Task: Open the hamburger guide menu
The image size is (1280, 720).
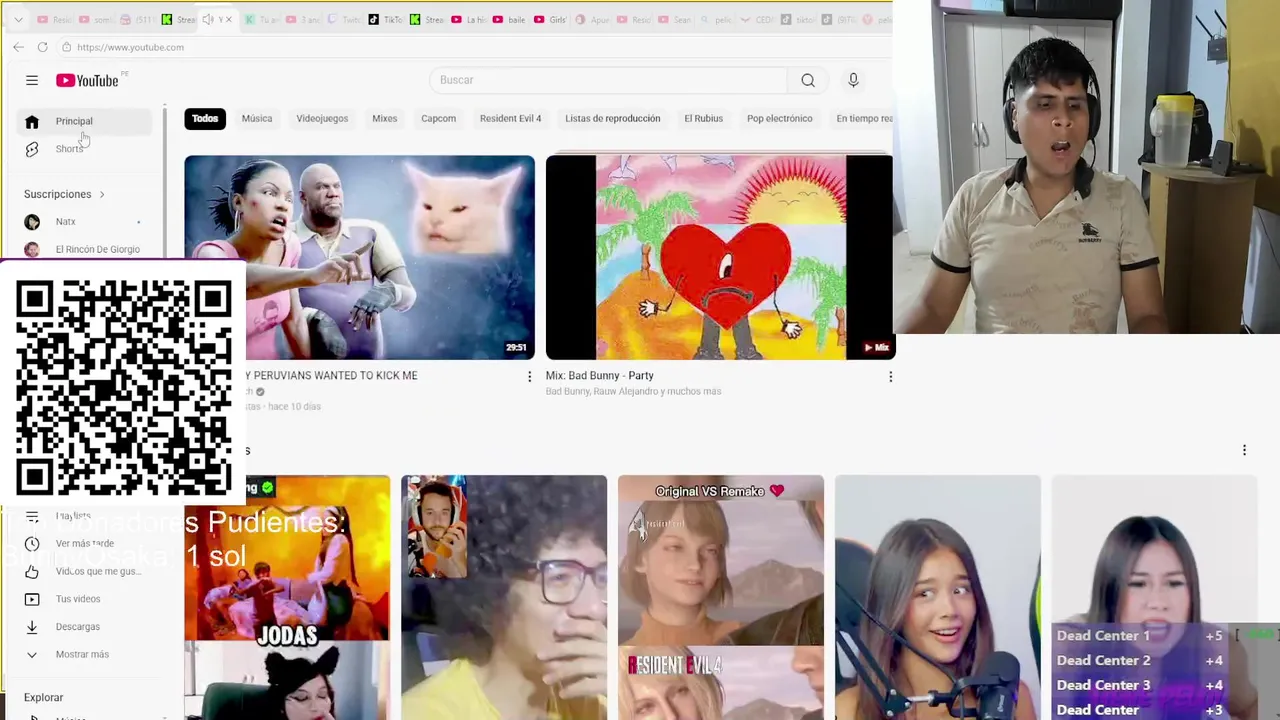Action: [32, 80]
